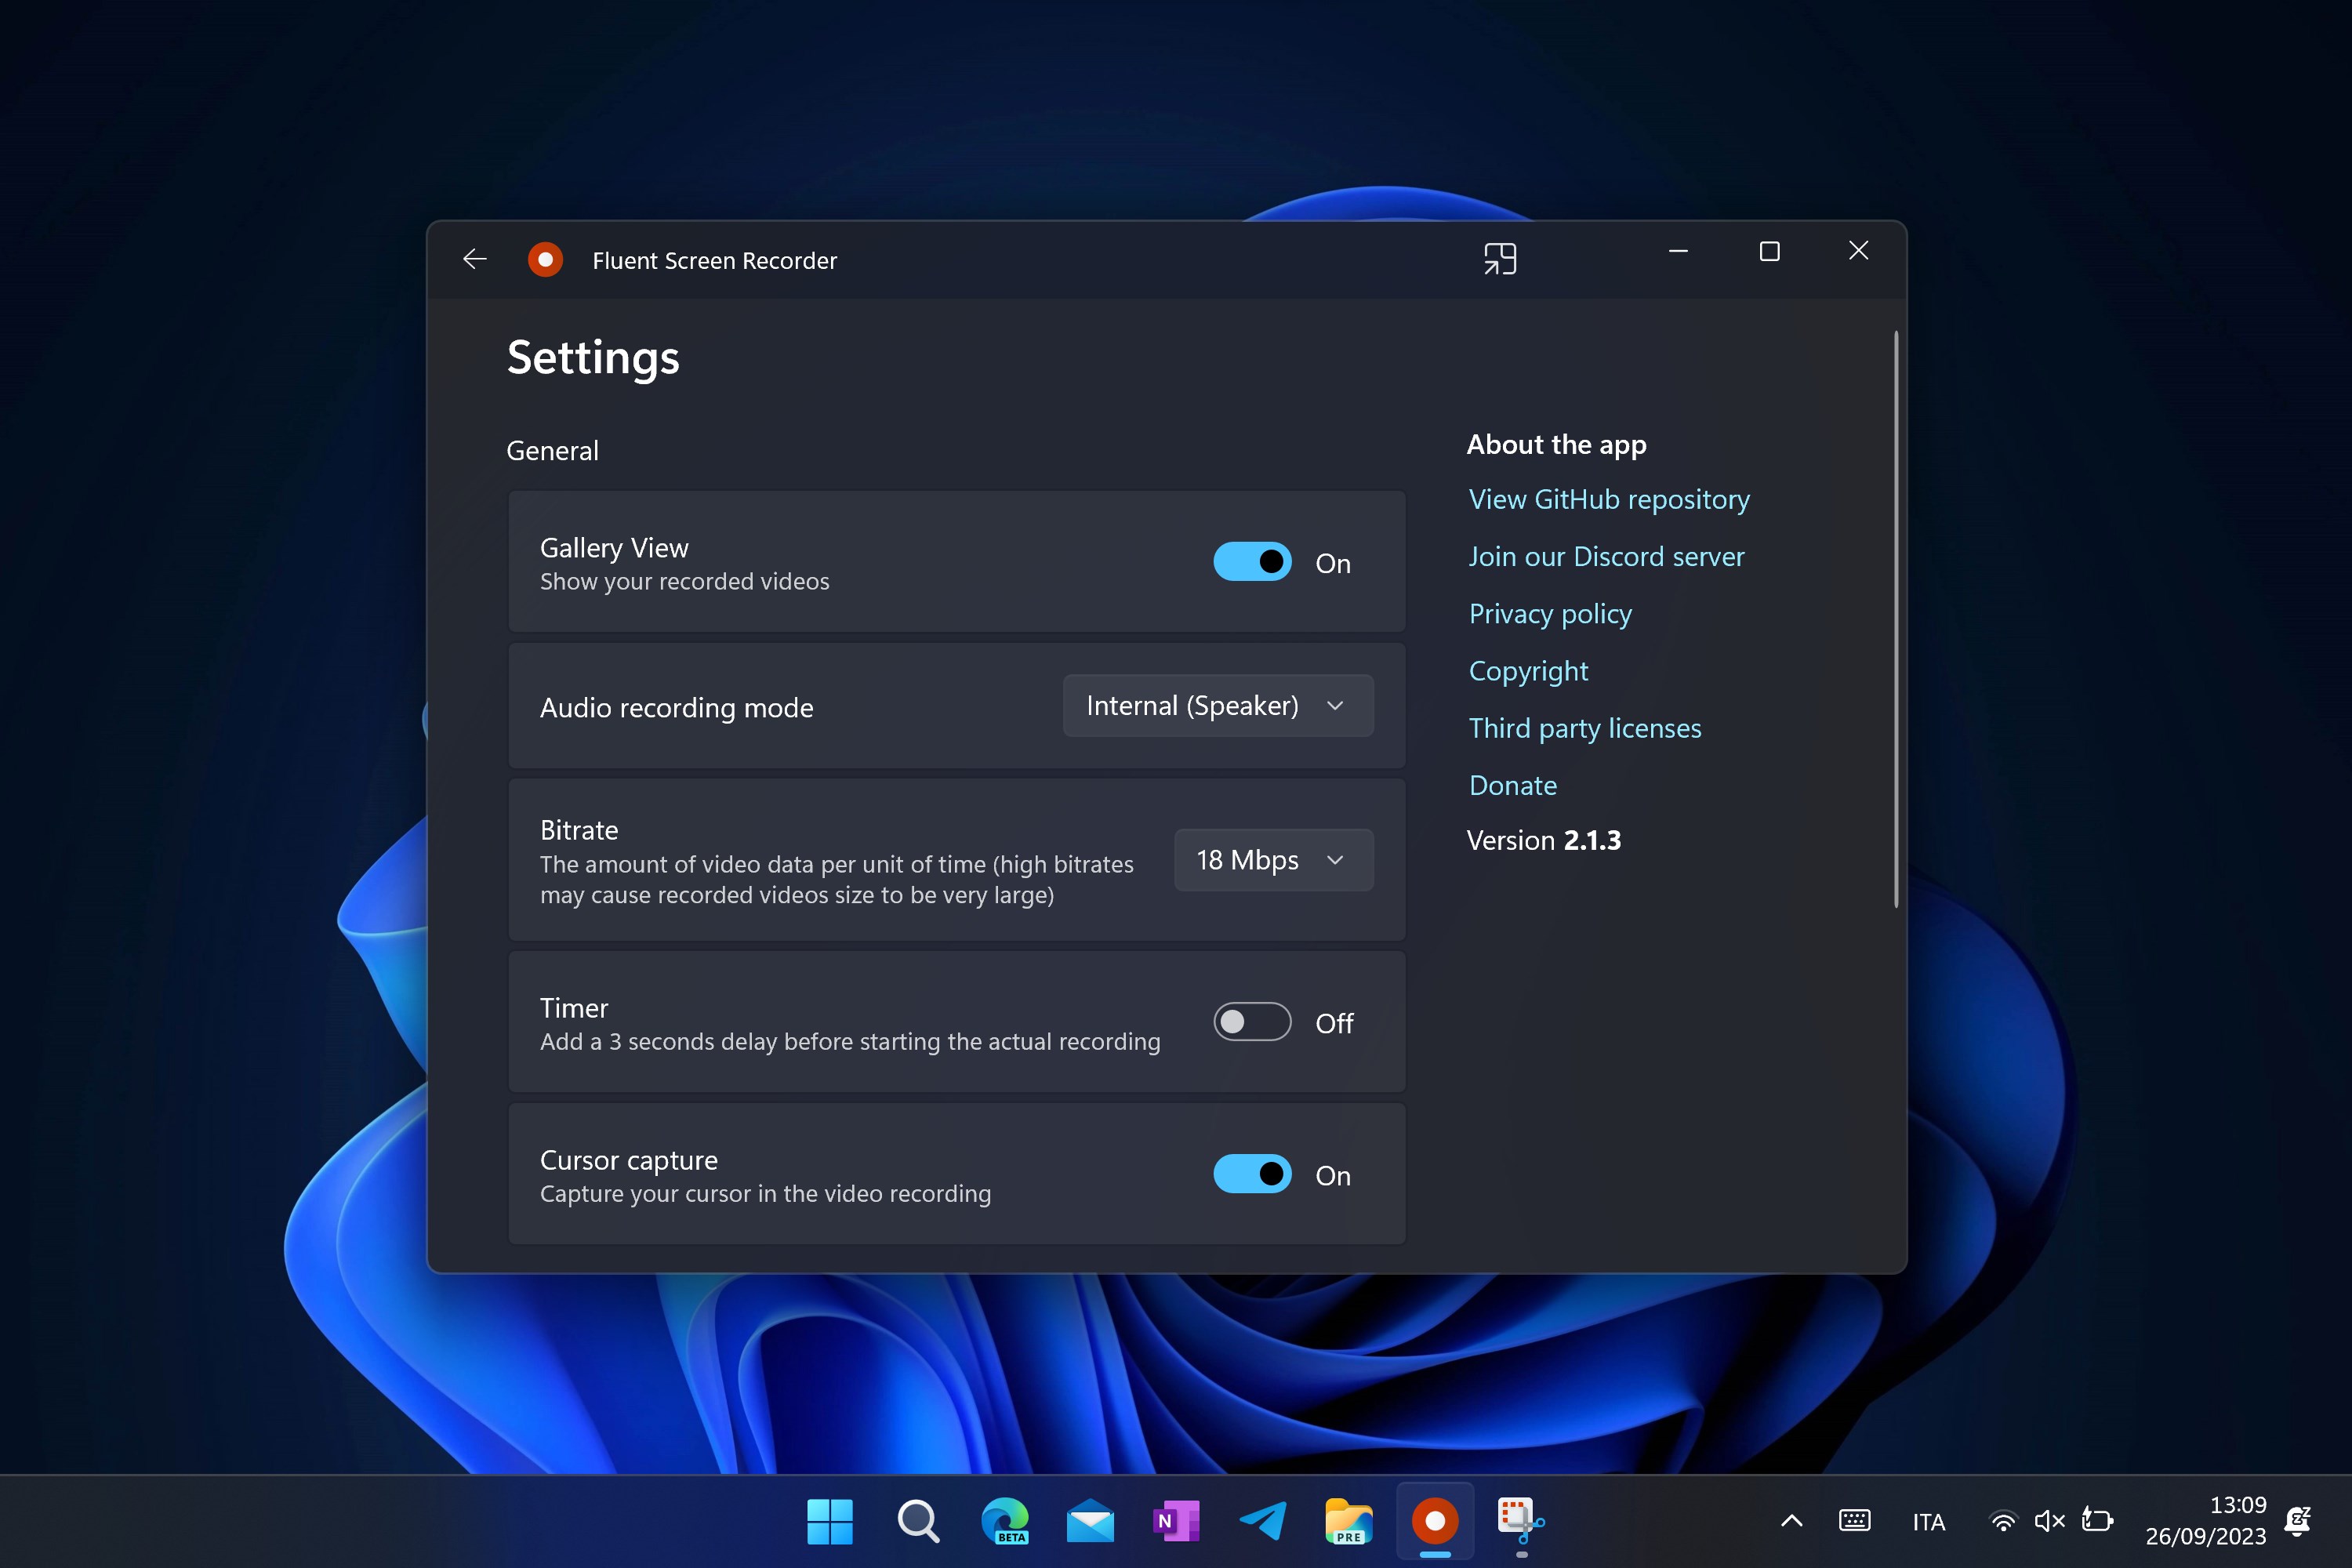Close the Fluent Screen Recorder window

point(1858,251)
